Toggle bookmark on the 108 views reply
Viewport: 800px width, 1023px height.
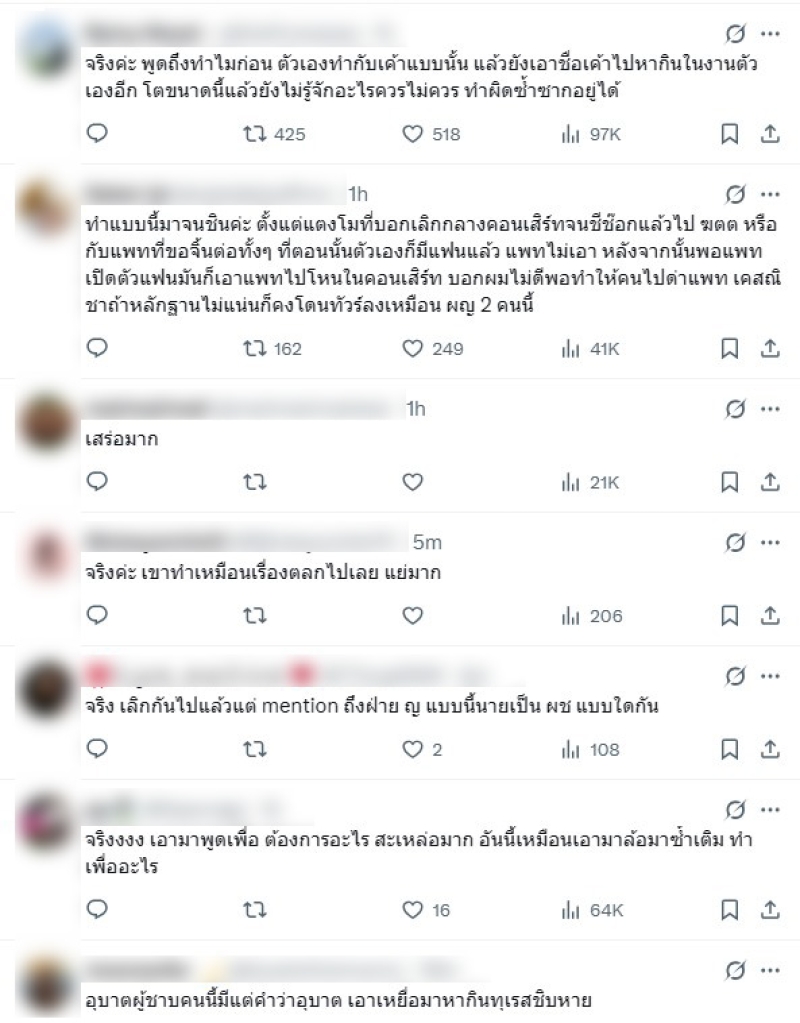tap(730, 750)
